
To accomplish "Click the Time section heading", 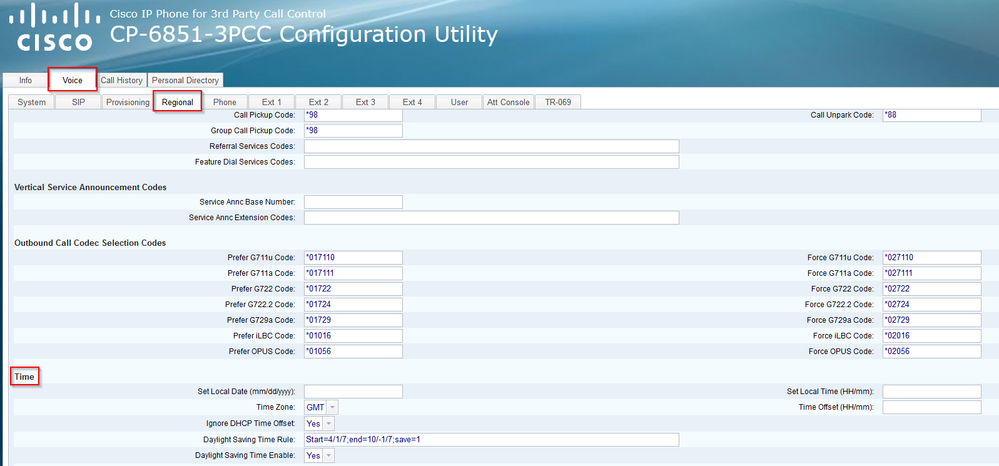I will click(x=24, y=377).
